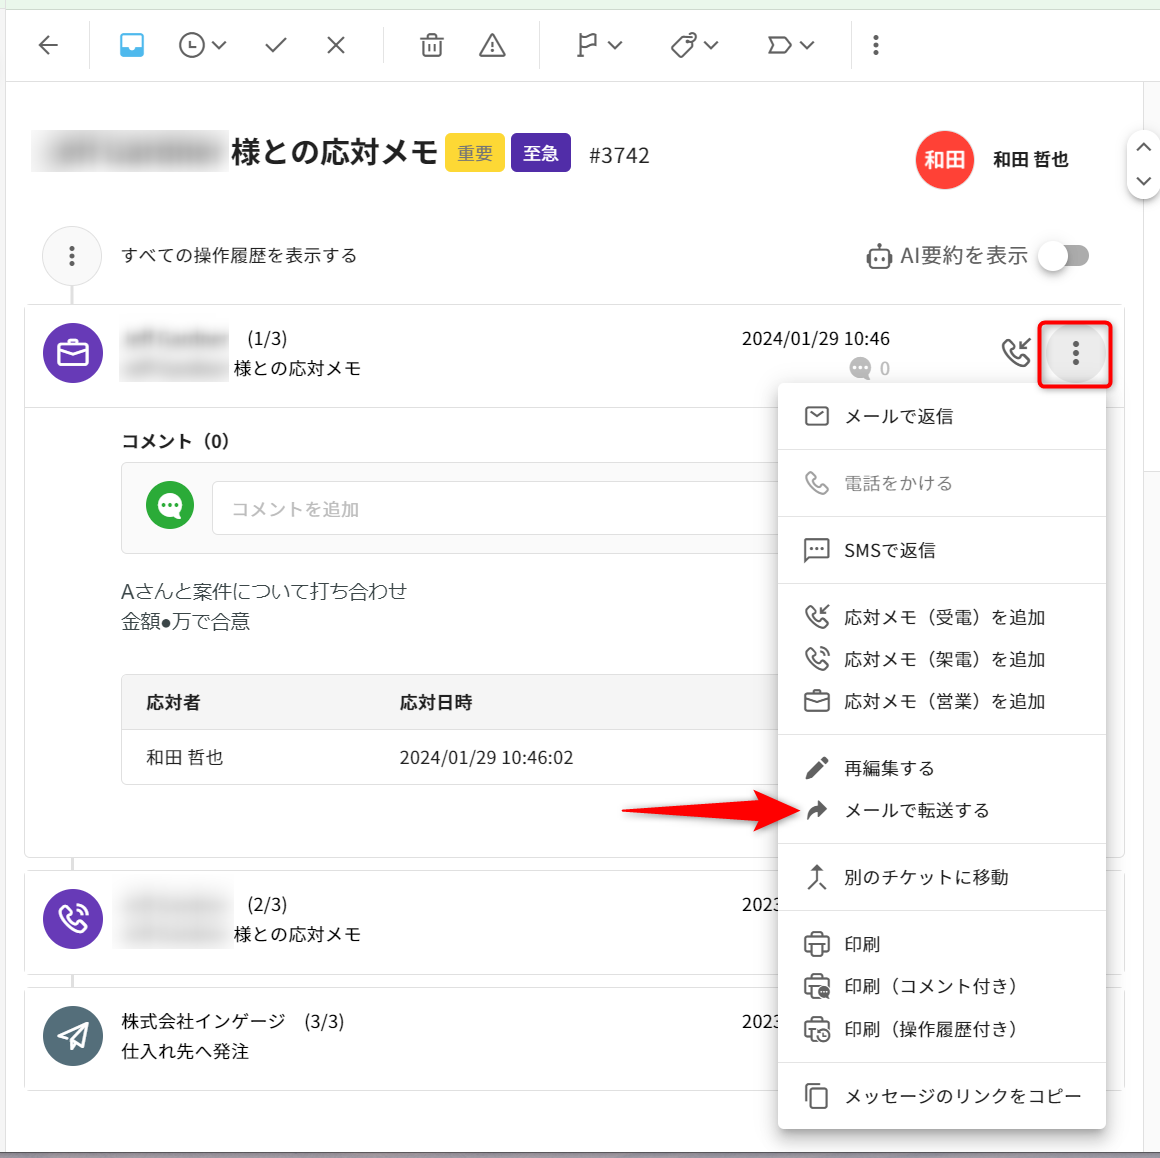
Task: Open the clock snooze dropdown
Action: 202,45
